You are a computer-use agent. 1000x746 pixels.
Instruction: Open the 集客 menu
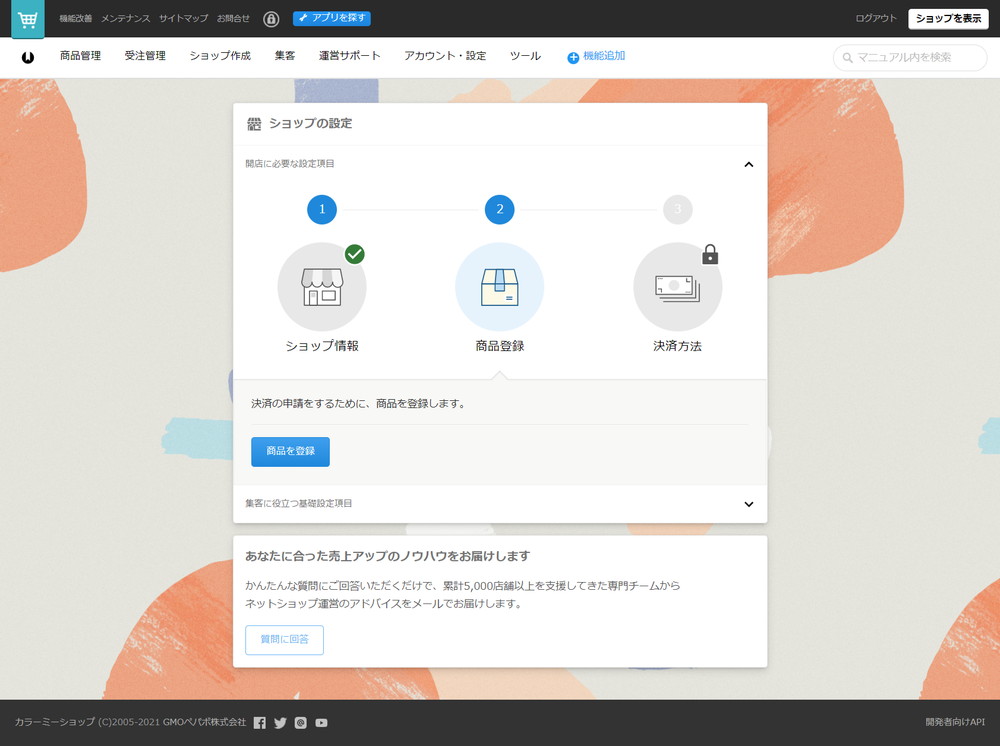[285, 56]
